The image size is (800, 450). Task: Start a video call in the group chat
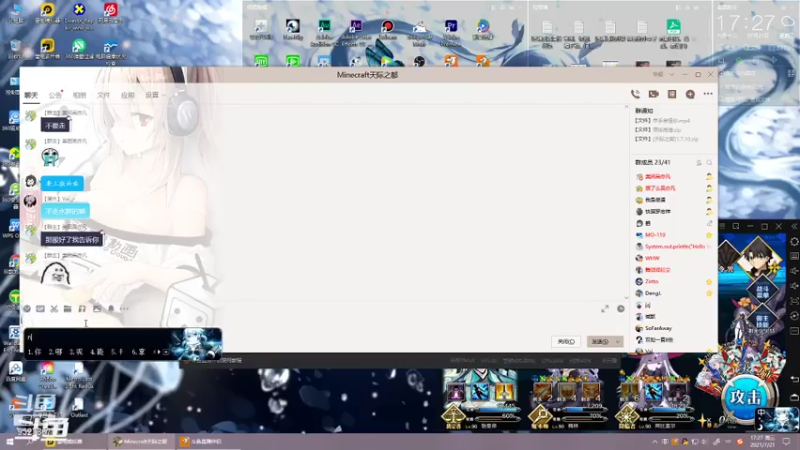[654, 94]
